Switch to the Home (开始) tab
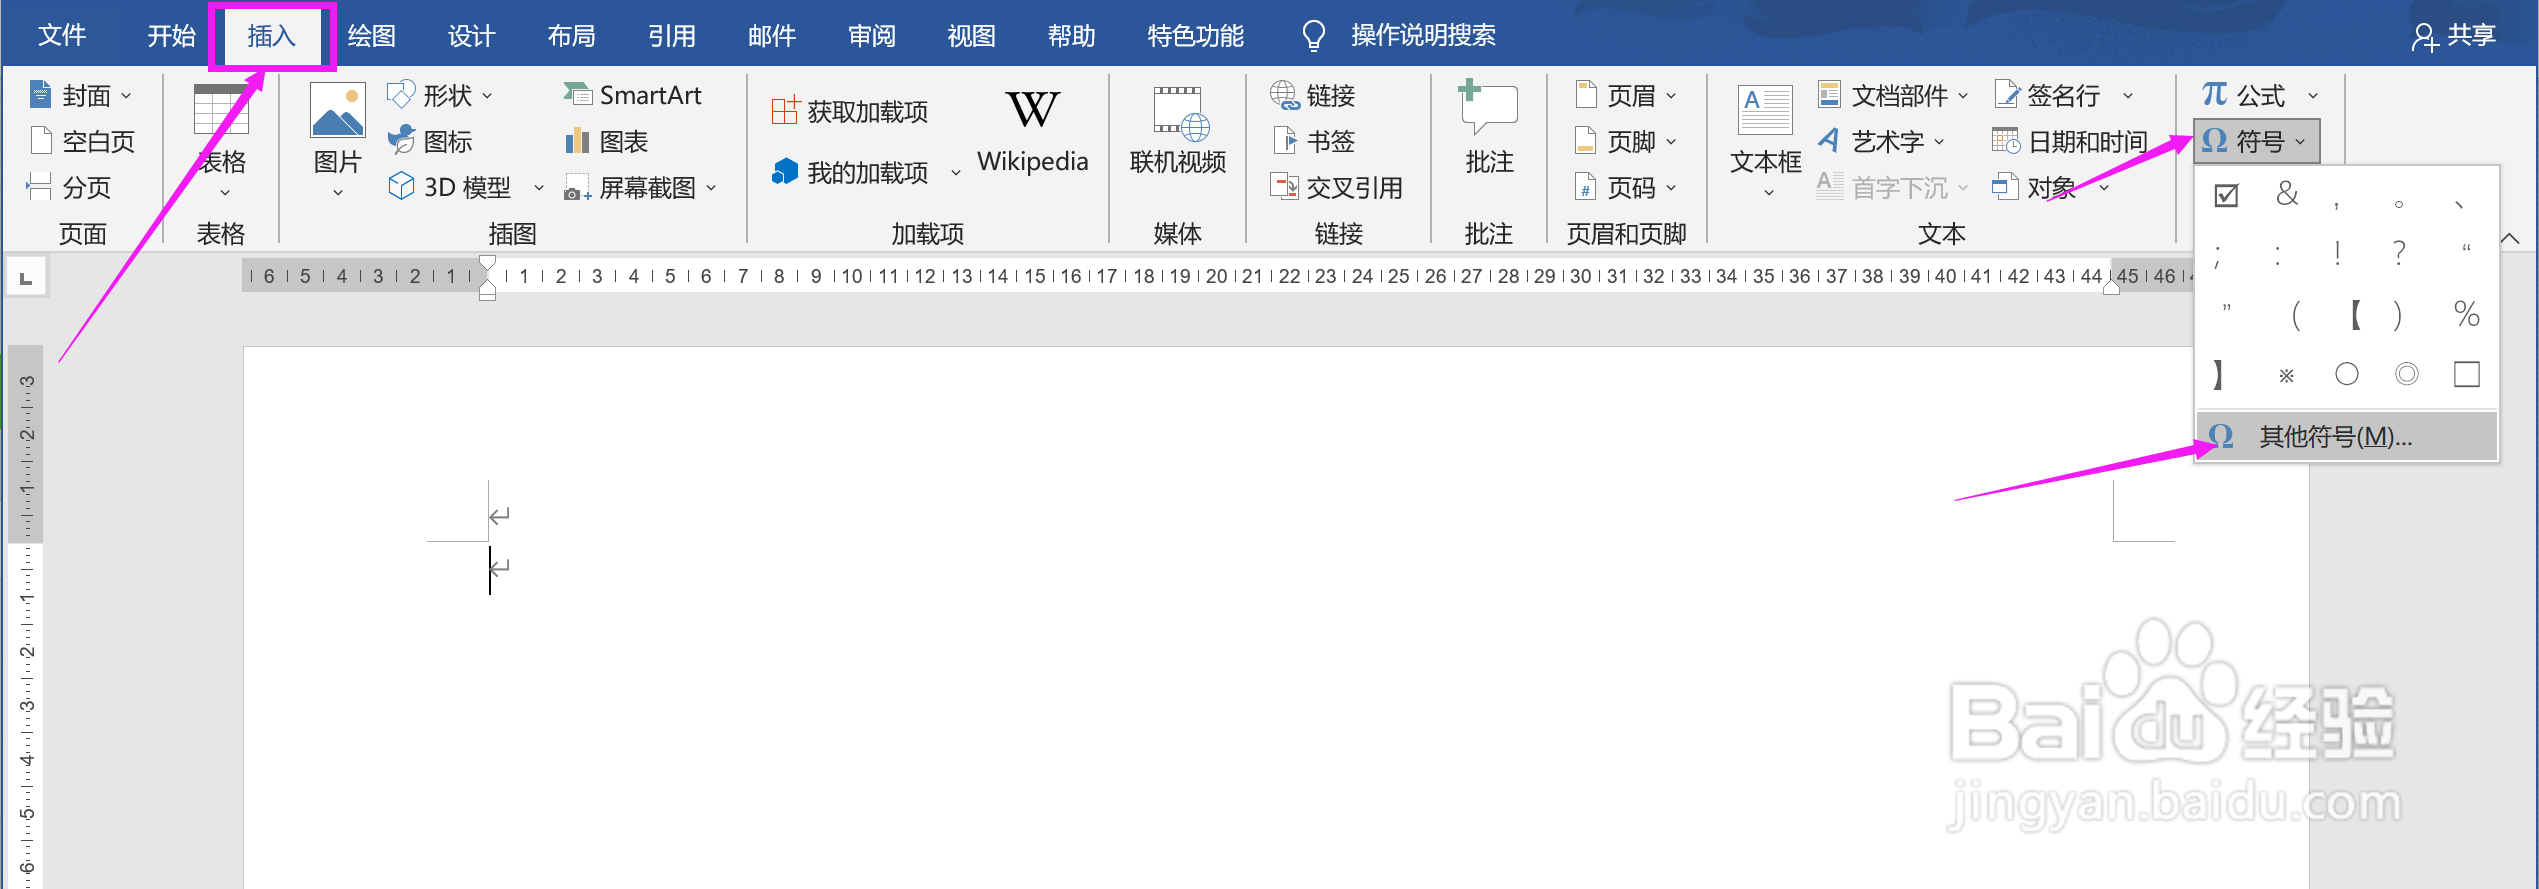Viewport: 2539px width, 889px height. (172, 36)
